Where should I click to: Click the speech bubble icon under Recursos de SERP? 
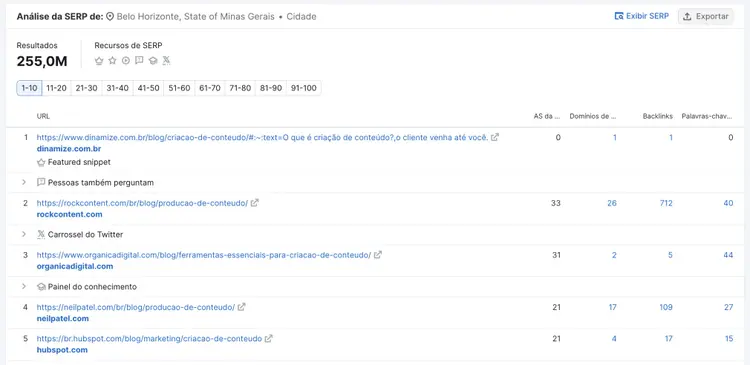[139, 61]
